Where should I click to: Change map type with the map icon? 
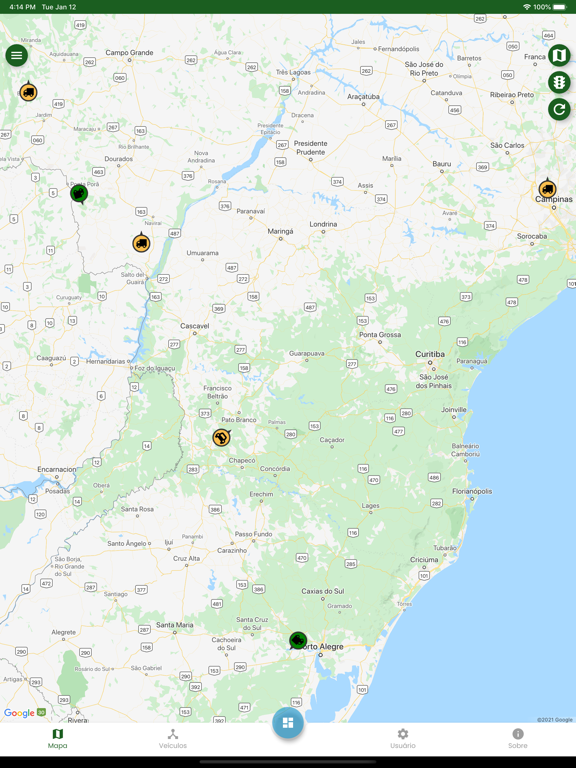click(x=559, y=55)
